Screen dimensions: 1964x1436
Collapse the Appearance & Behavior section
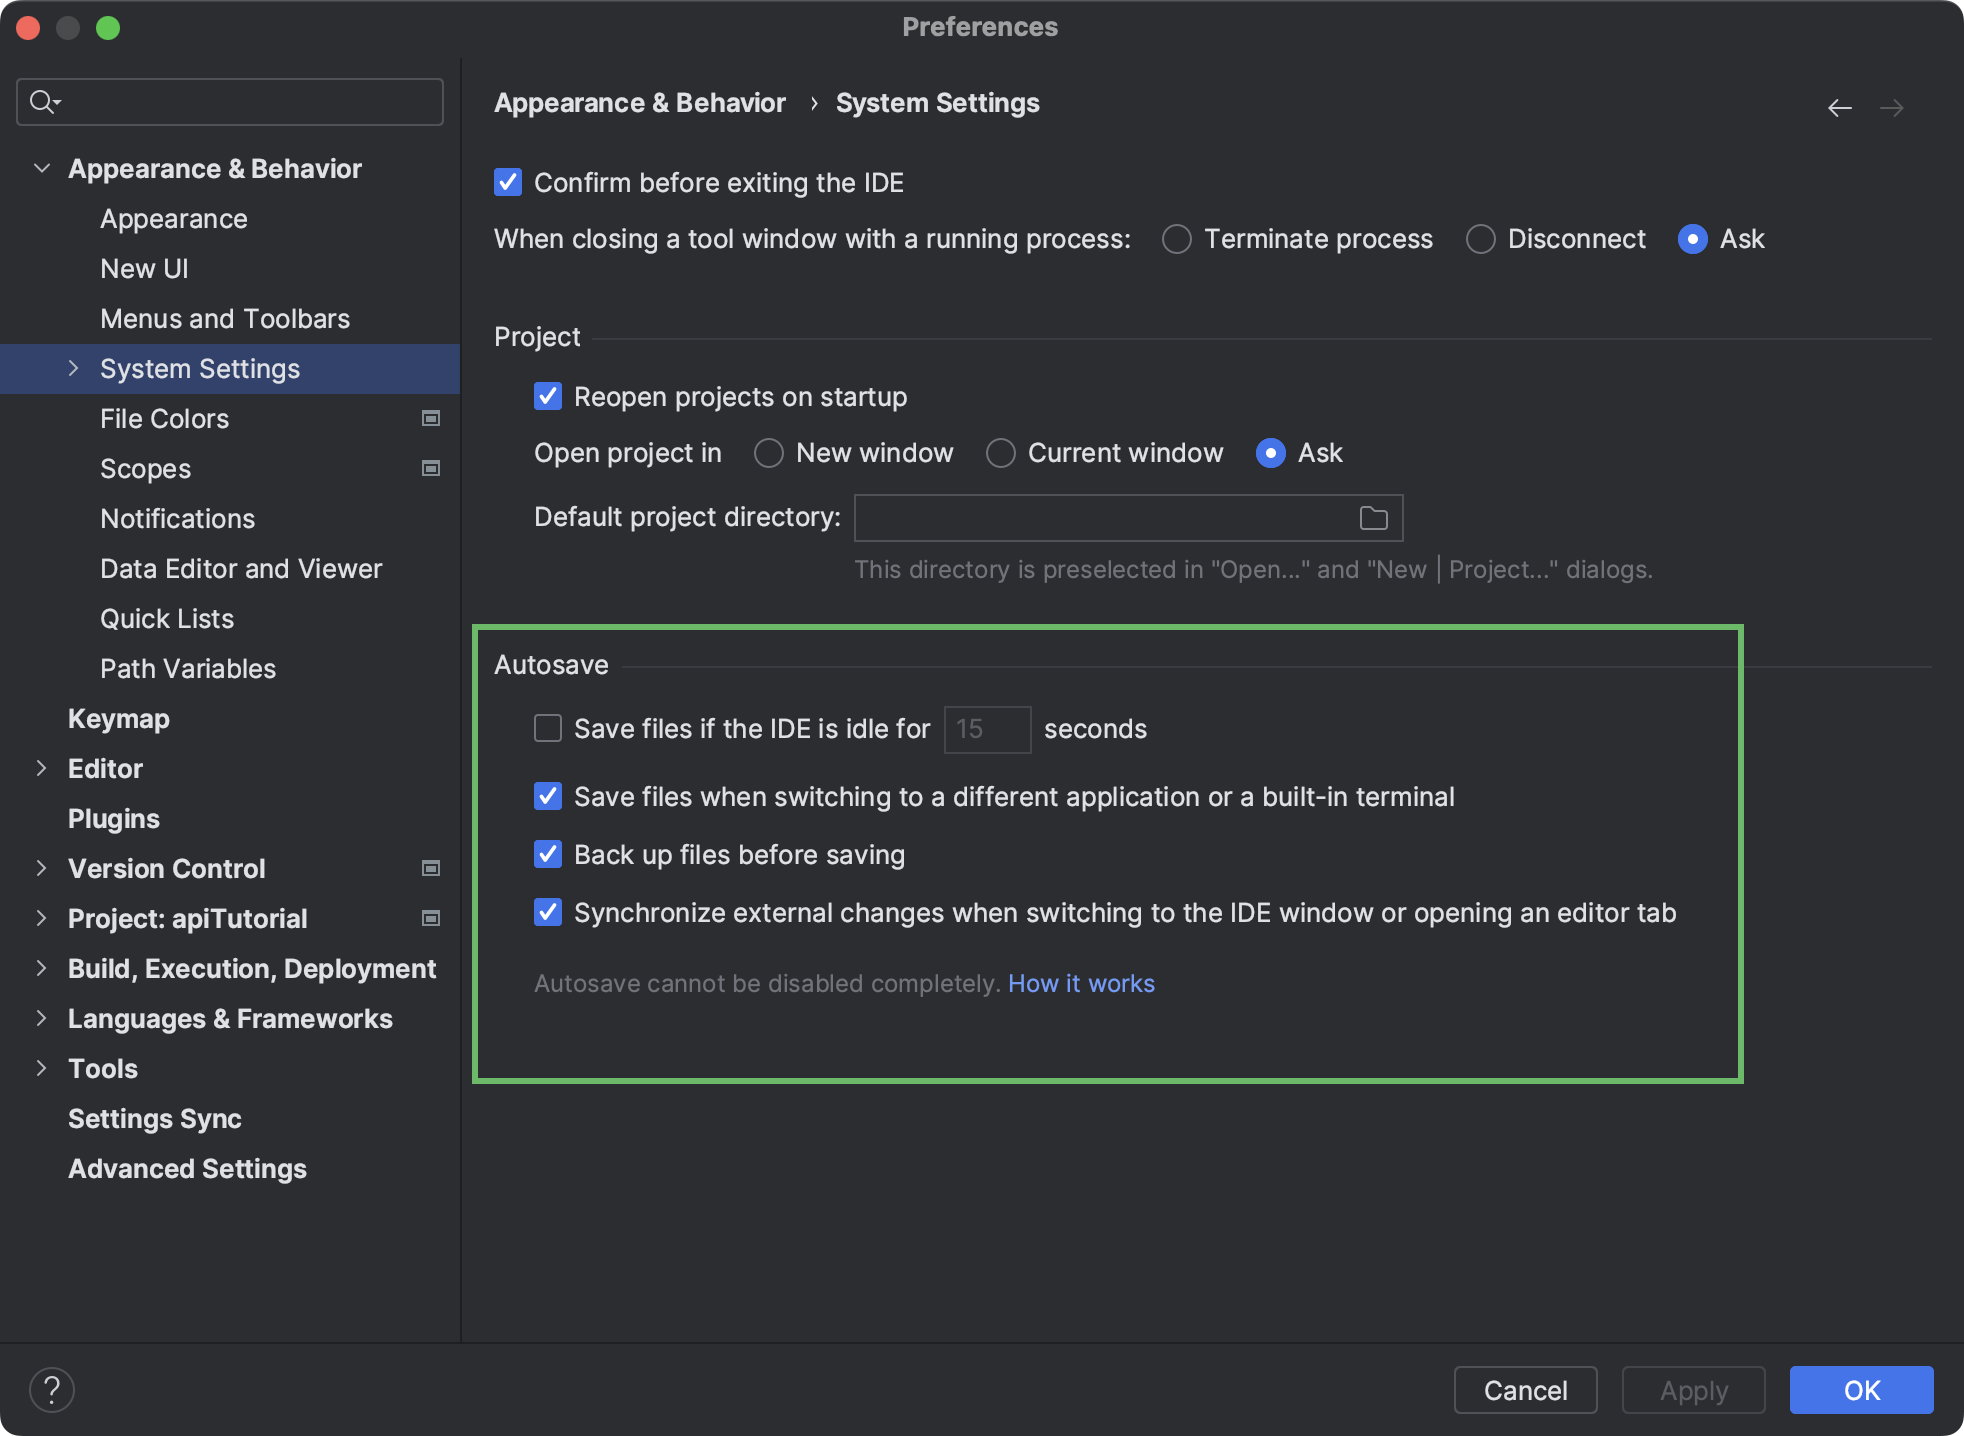click(41, 168)
